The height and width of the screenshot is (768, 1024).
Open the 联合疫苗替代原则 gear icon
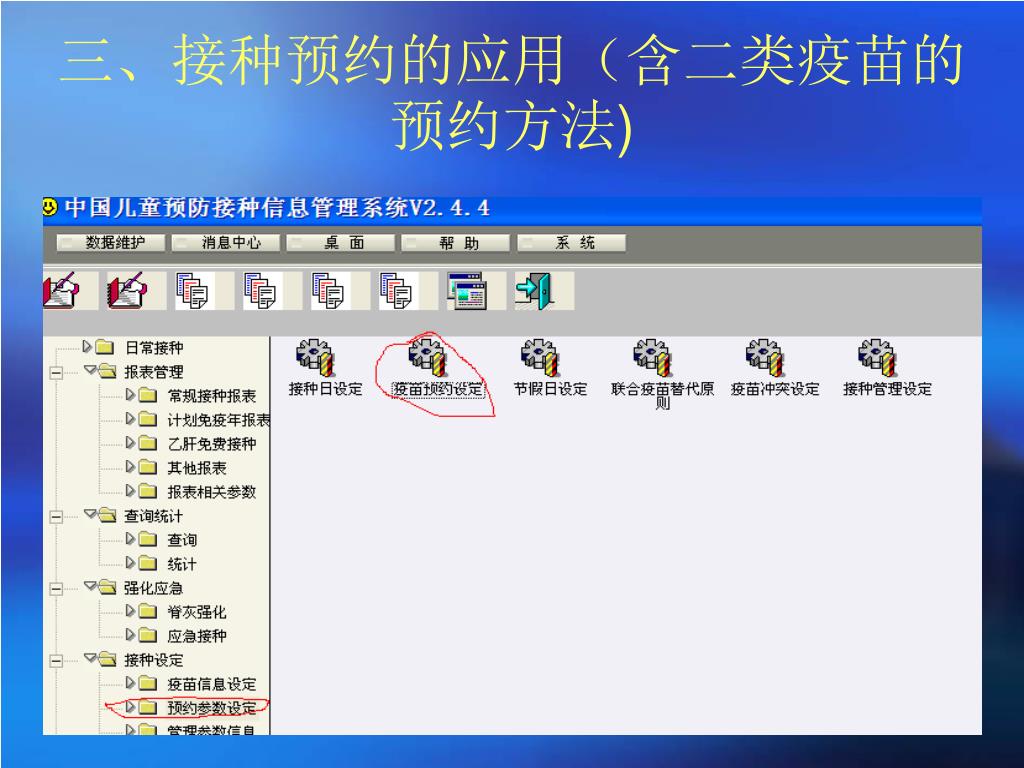pyautogui.click(x=652, y=357)
